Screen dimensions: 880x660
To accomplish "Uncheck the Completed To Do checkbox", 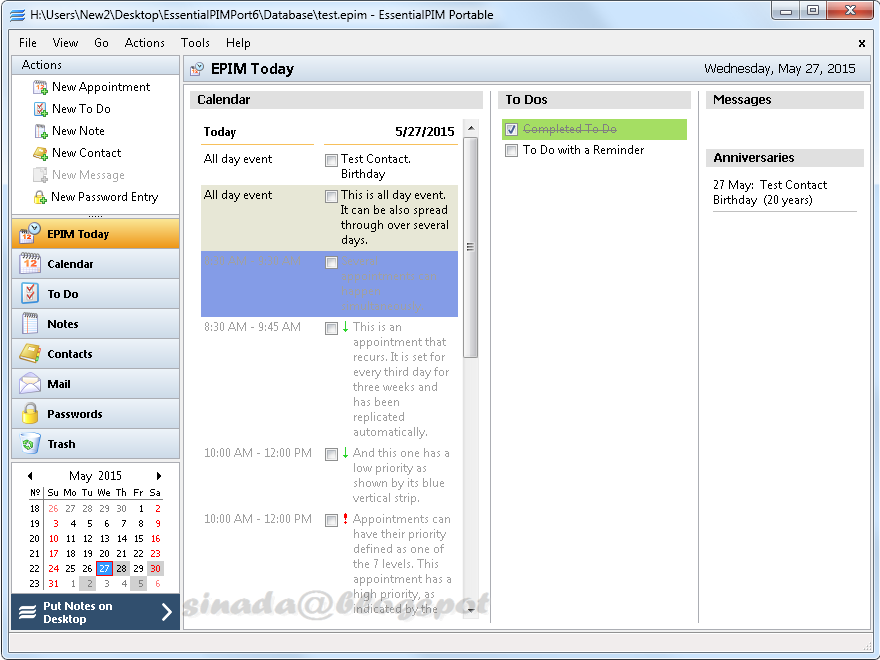I will [x=511, y=130].
